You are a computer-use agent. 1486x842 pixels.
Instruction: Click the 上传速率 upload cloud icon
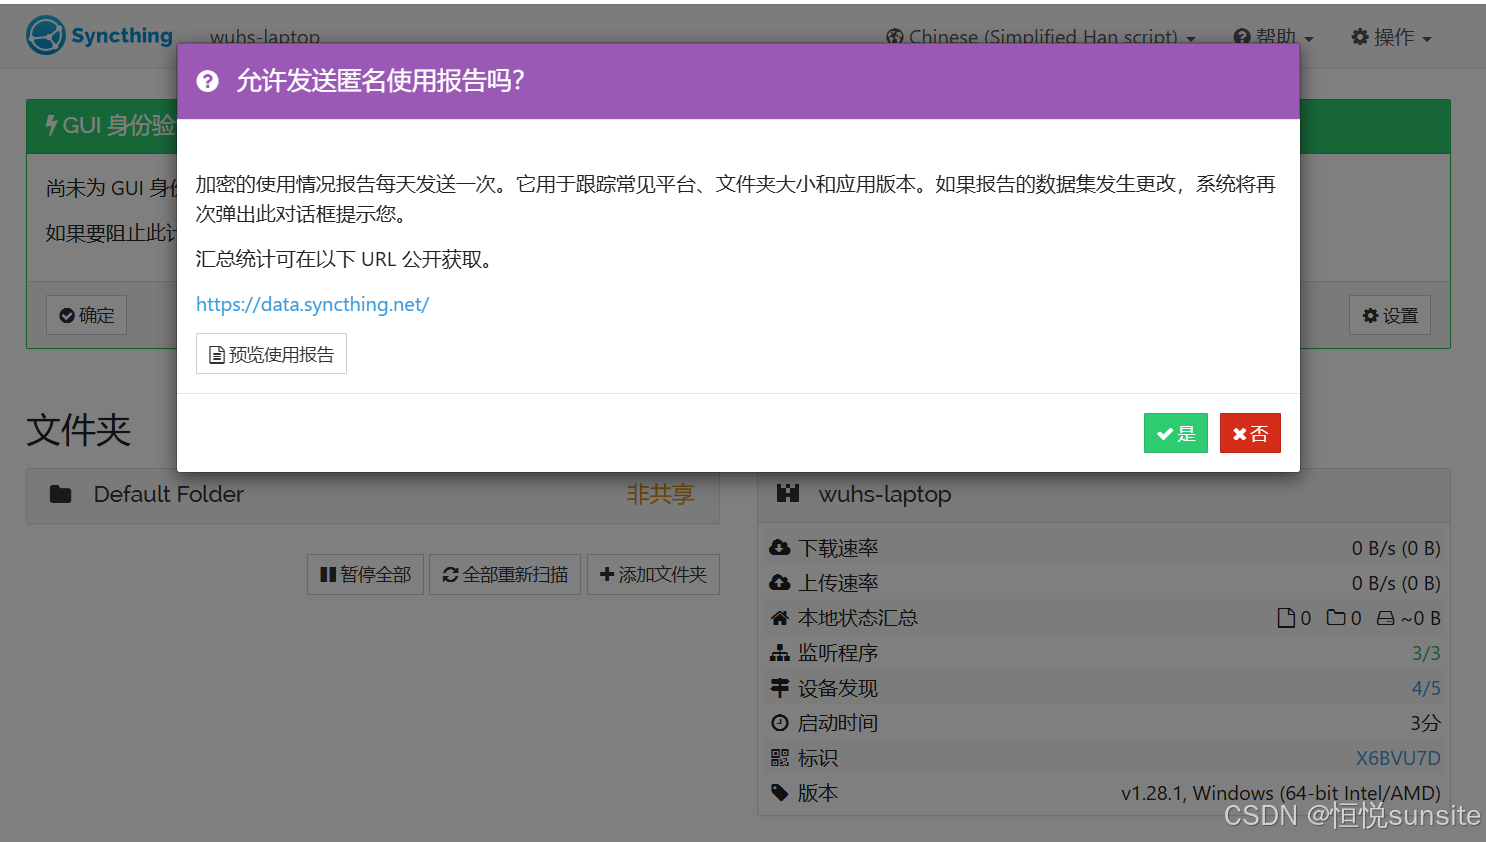coord(780,583)
